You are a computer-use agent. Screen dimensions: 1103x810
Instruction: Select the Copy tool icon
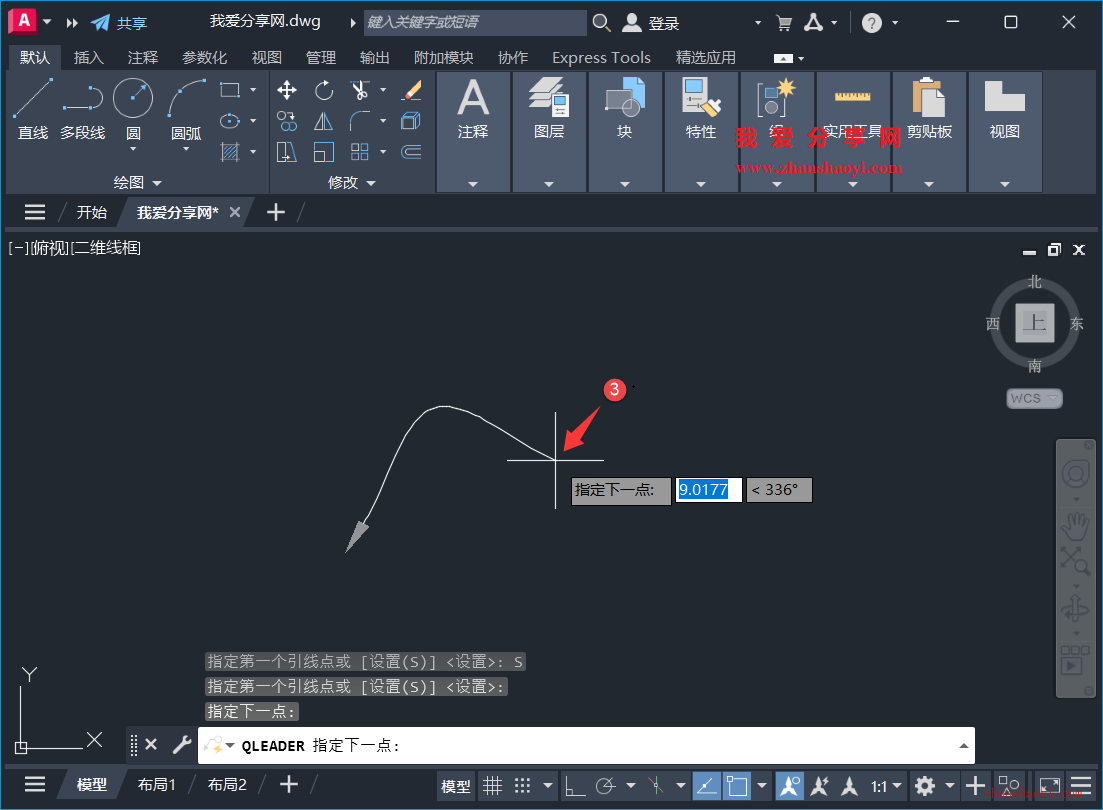[287, 121]
